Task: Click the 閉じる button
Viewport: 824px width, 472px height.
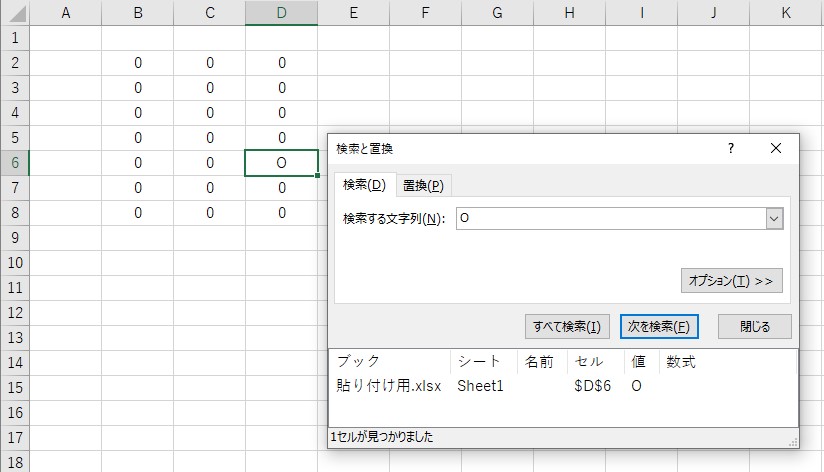Action: click(x=755, y=327)
